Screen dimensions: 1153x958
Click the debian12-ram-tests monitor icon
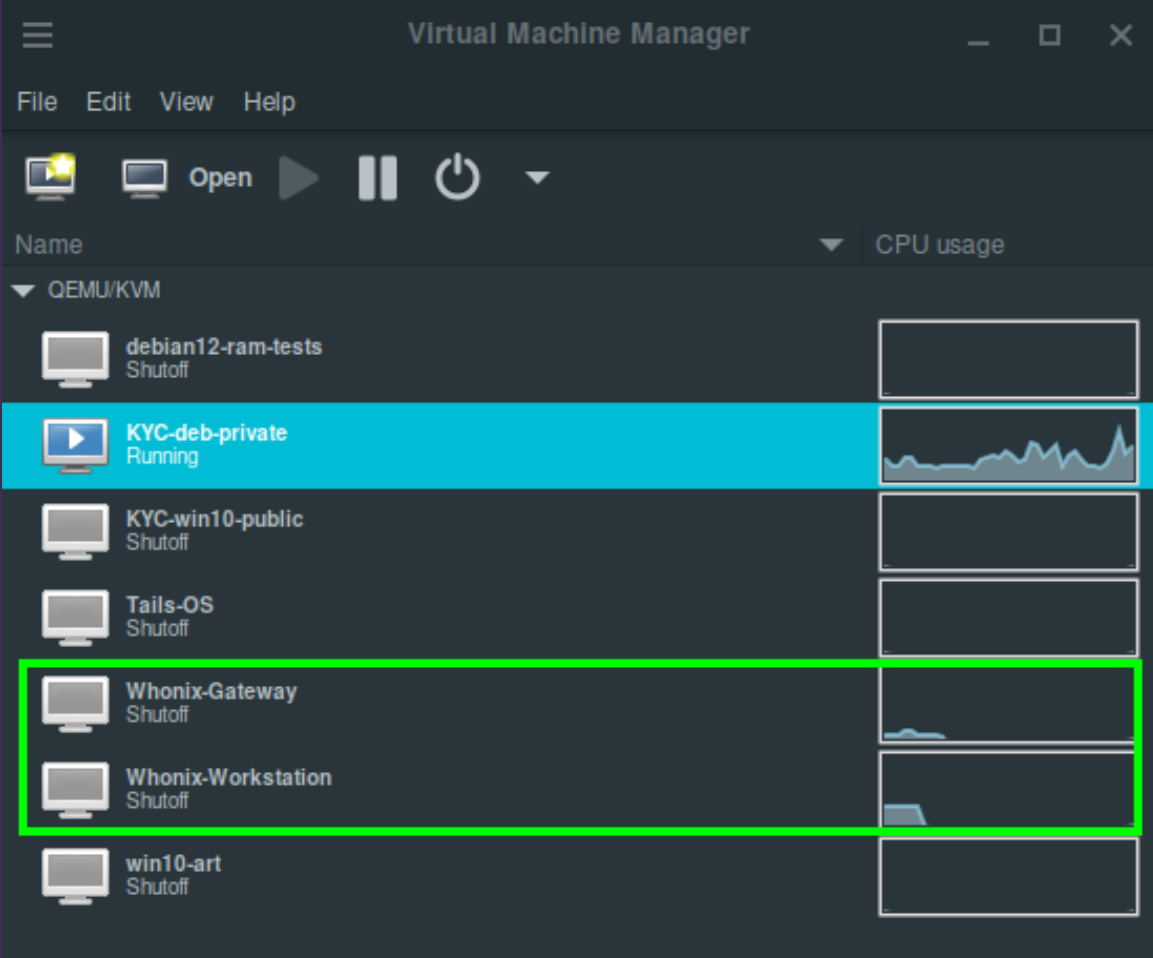pos(75,360)
